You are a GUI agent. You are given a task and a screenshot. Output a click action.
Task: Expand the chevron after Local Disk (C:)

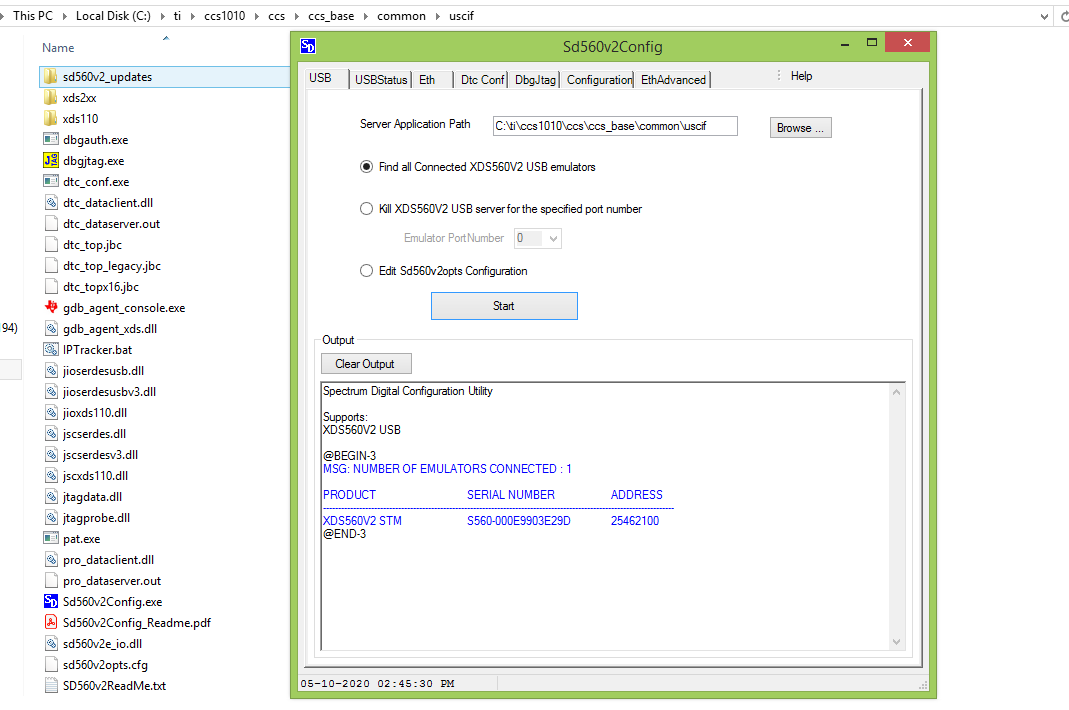[163, 16]
